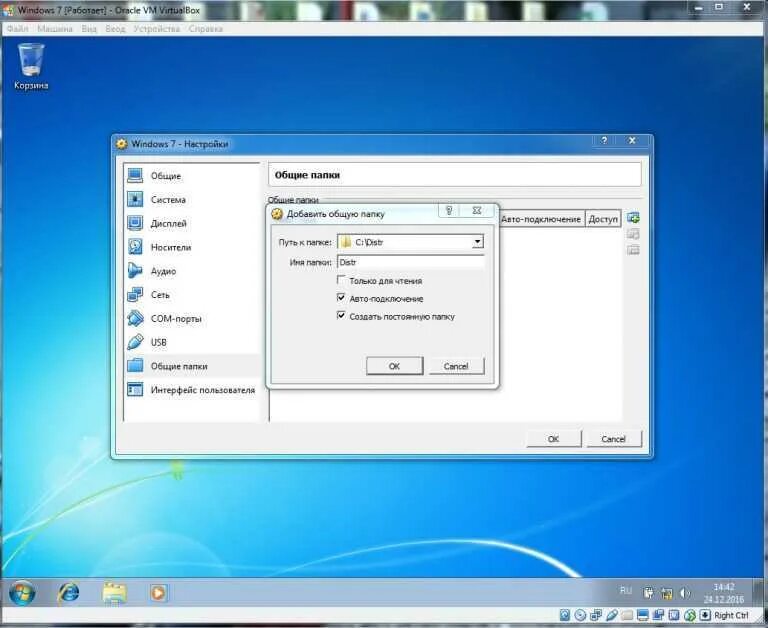Open the Машина menu

click(55, 29)
